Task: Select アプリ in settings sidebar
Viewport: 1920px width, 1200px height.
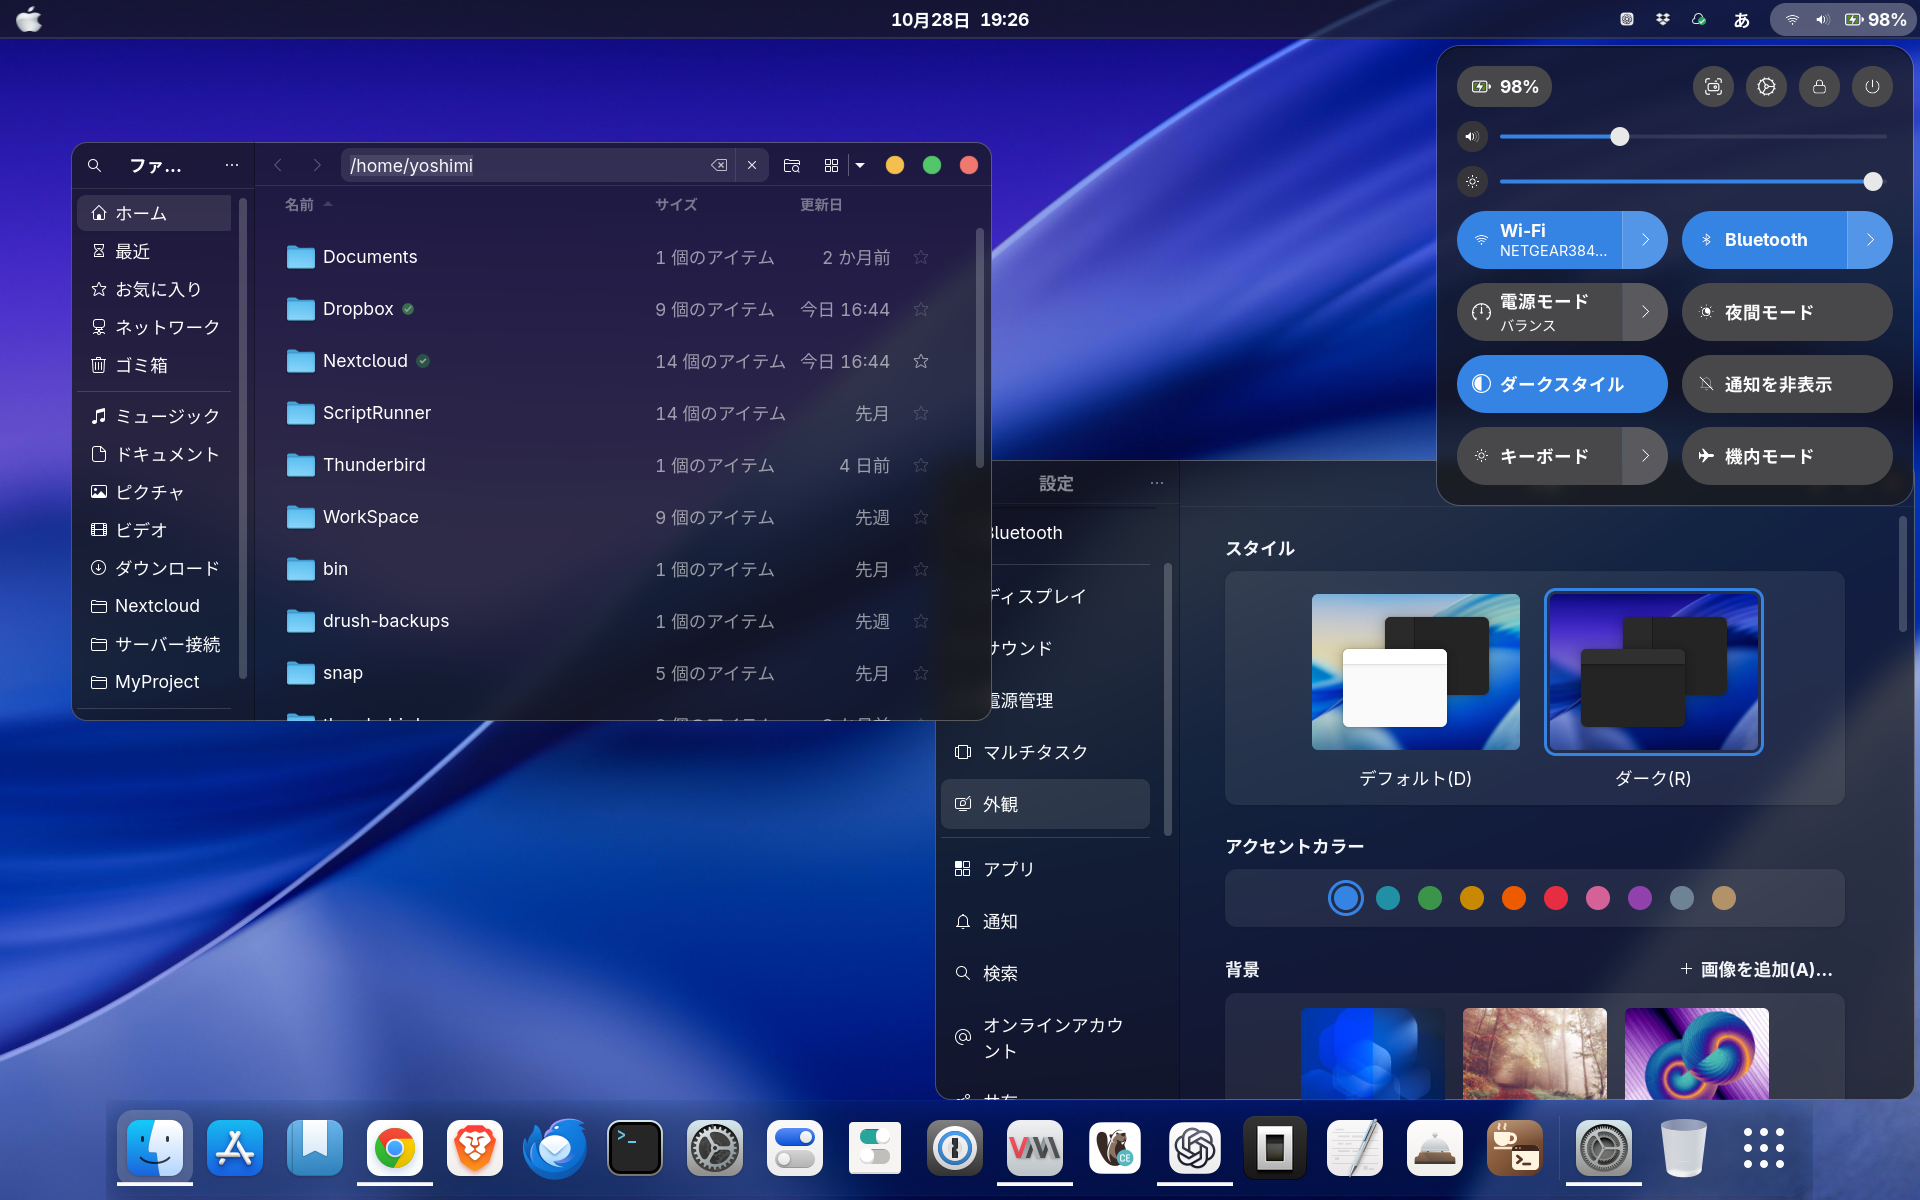Action: [x=1045, y=869]
